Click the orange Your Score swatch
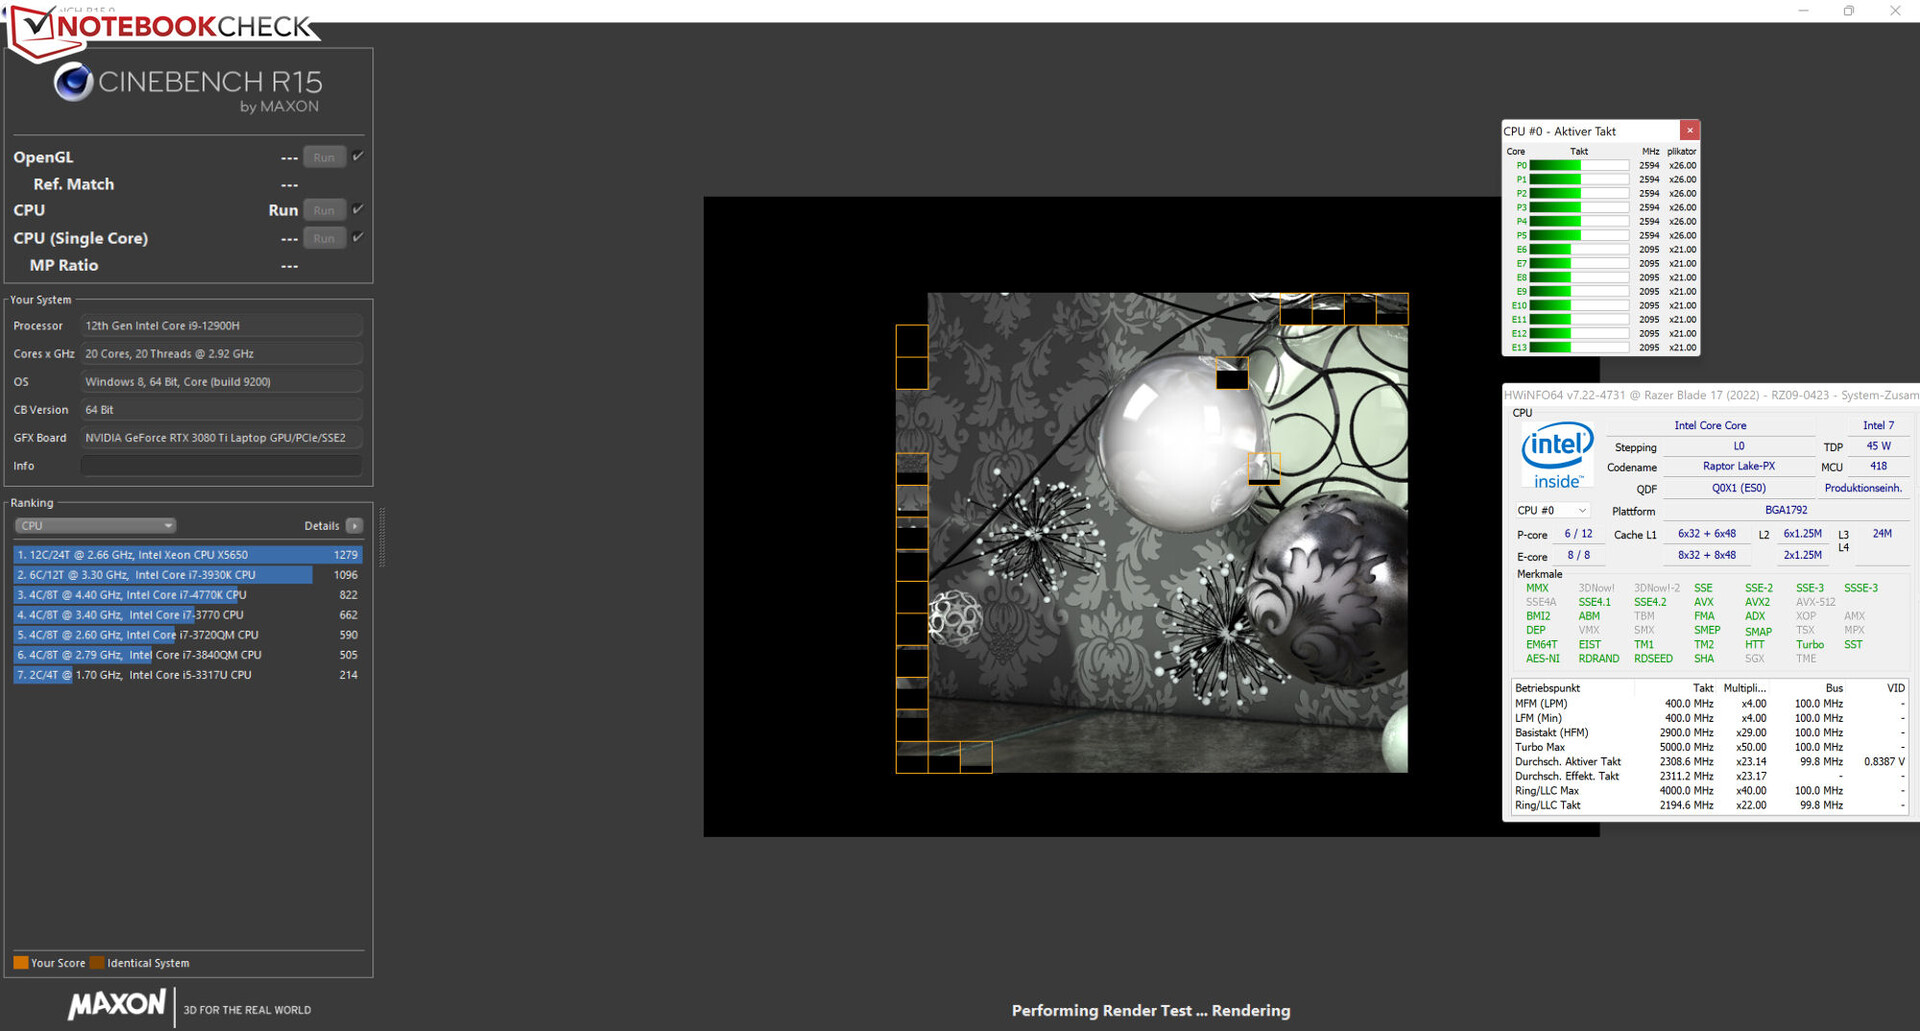1920x1031 pixels. 20,963
